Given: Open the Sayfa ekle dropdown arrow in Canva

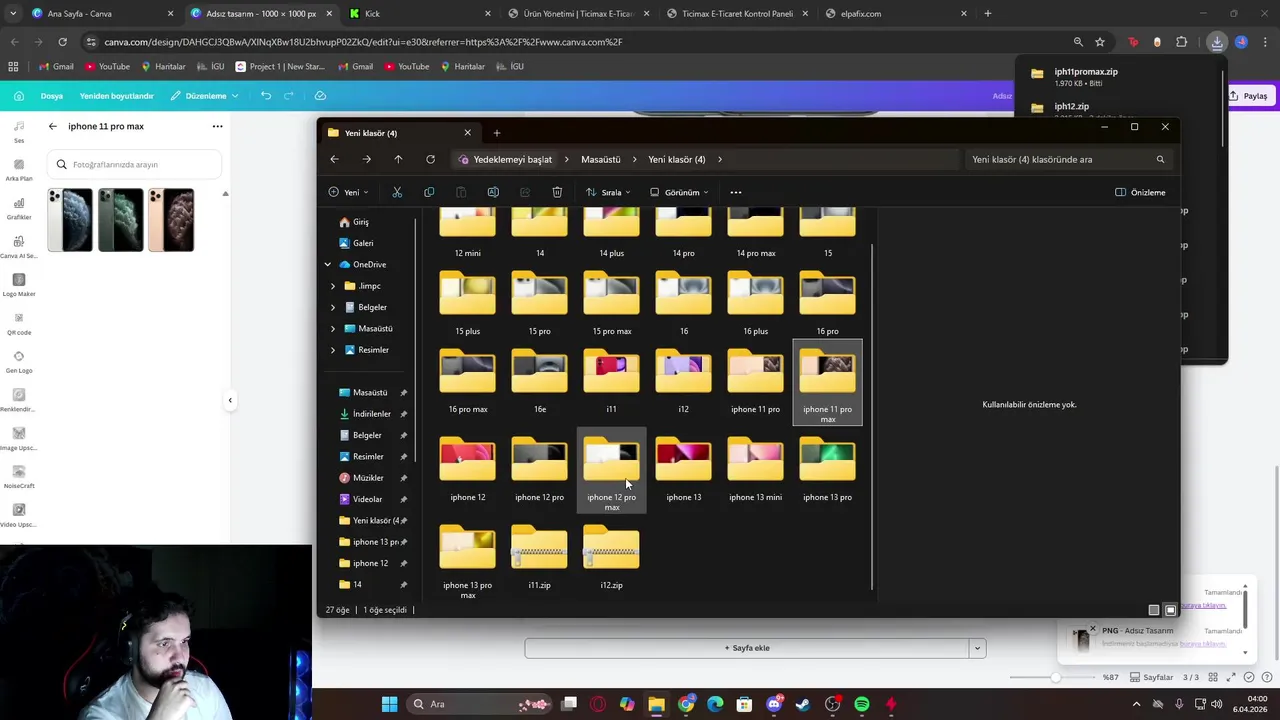Looking at the screenshot, I should (977, 648).
